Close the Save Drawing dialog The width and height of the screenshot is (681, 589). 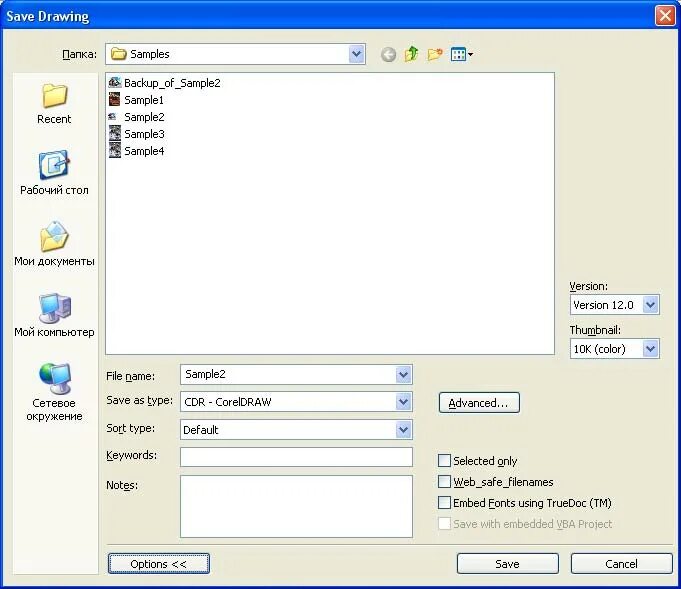click(x=665, y=16)
